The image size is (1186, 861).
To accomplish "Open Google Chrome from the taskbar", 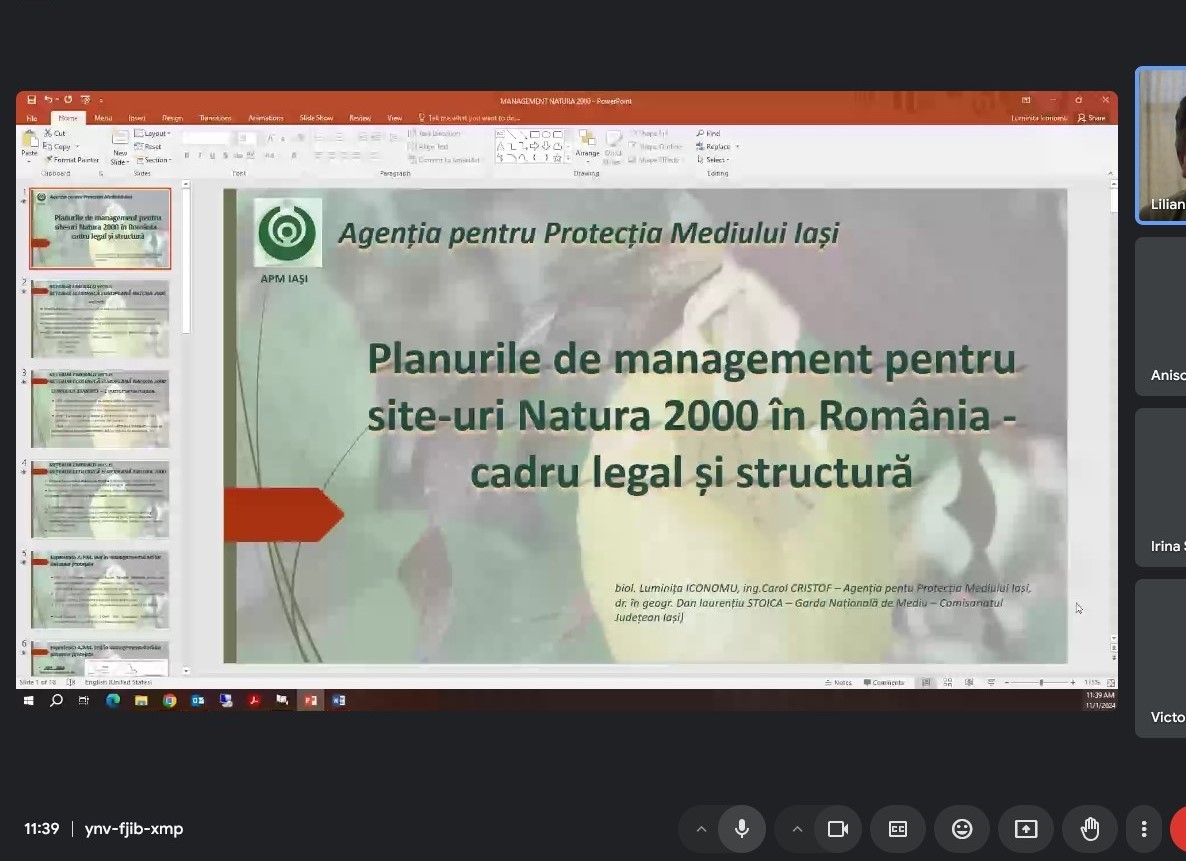I will coord(169,701).
